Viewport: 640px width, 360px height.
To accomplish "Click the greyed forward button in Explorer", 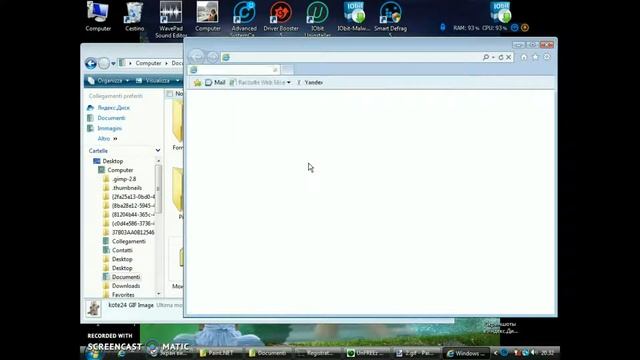I will pyautogui.click(x=104, y=63).
